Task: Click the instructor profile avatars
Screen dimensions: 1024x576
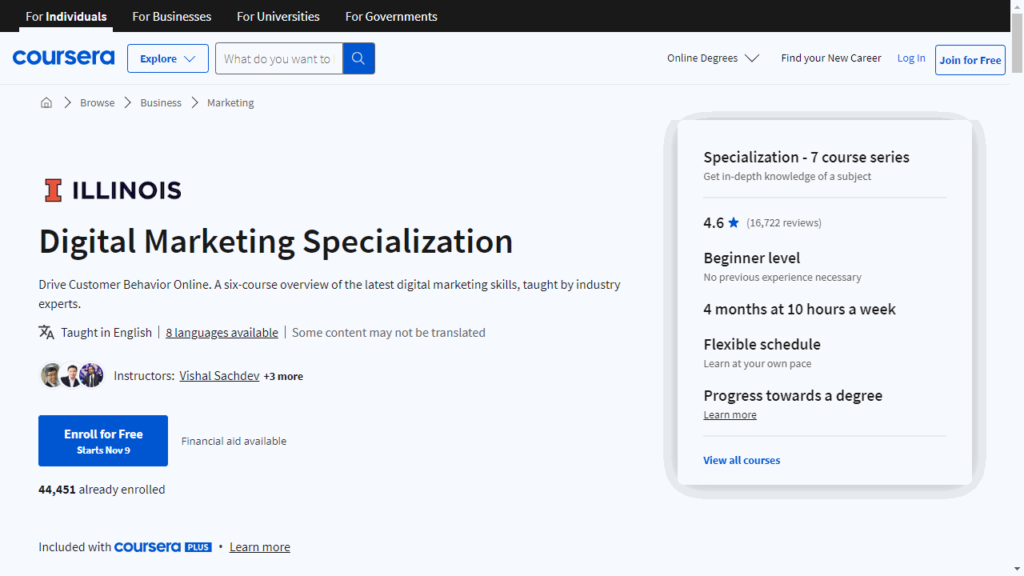Action: pyautogui.click(x=72, y=376)
